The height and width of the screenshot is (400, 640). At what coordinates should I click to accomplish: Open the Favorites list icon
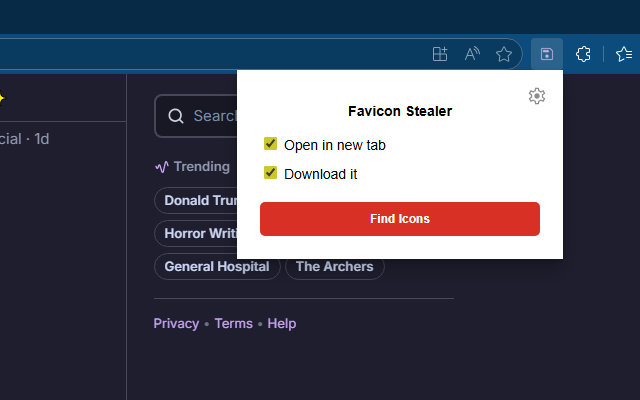624,54
